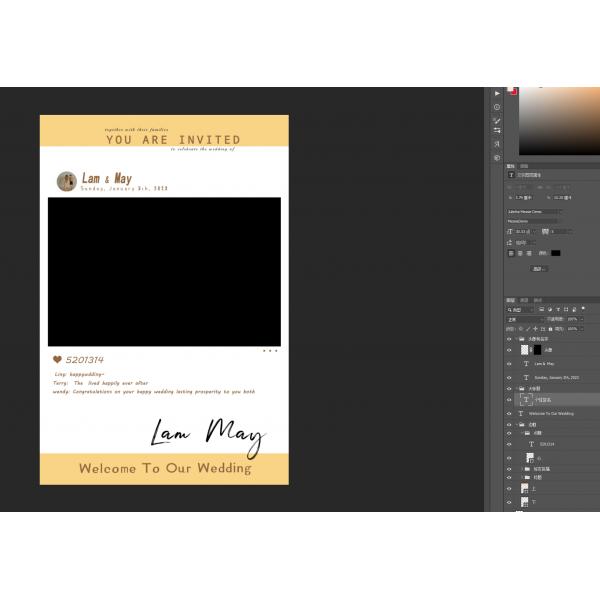The height and width of the screenshot is (600, 600).
Task: Select the Sunday, January 5th, 2023 text layer
Action: (556, 378)
